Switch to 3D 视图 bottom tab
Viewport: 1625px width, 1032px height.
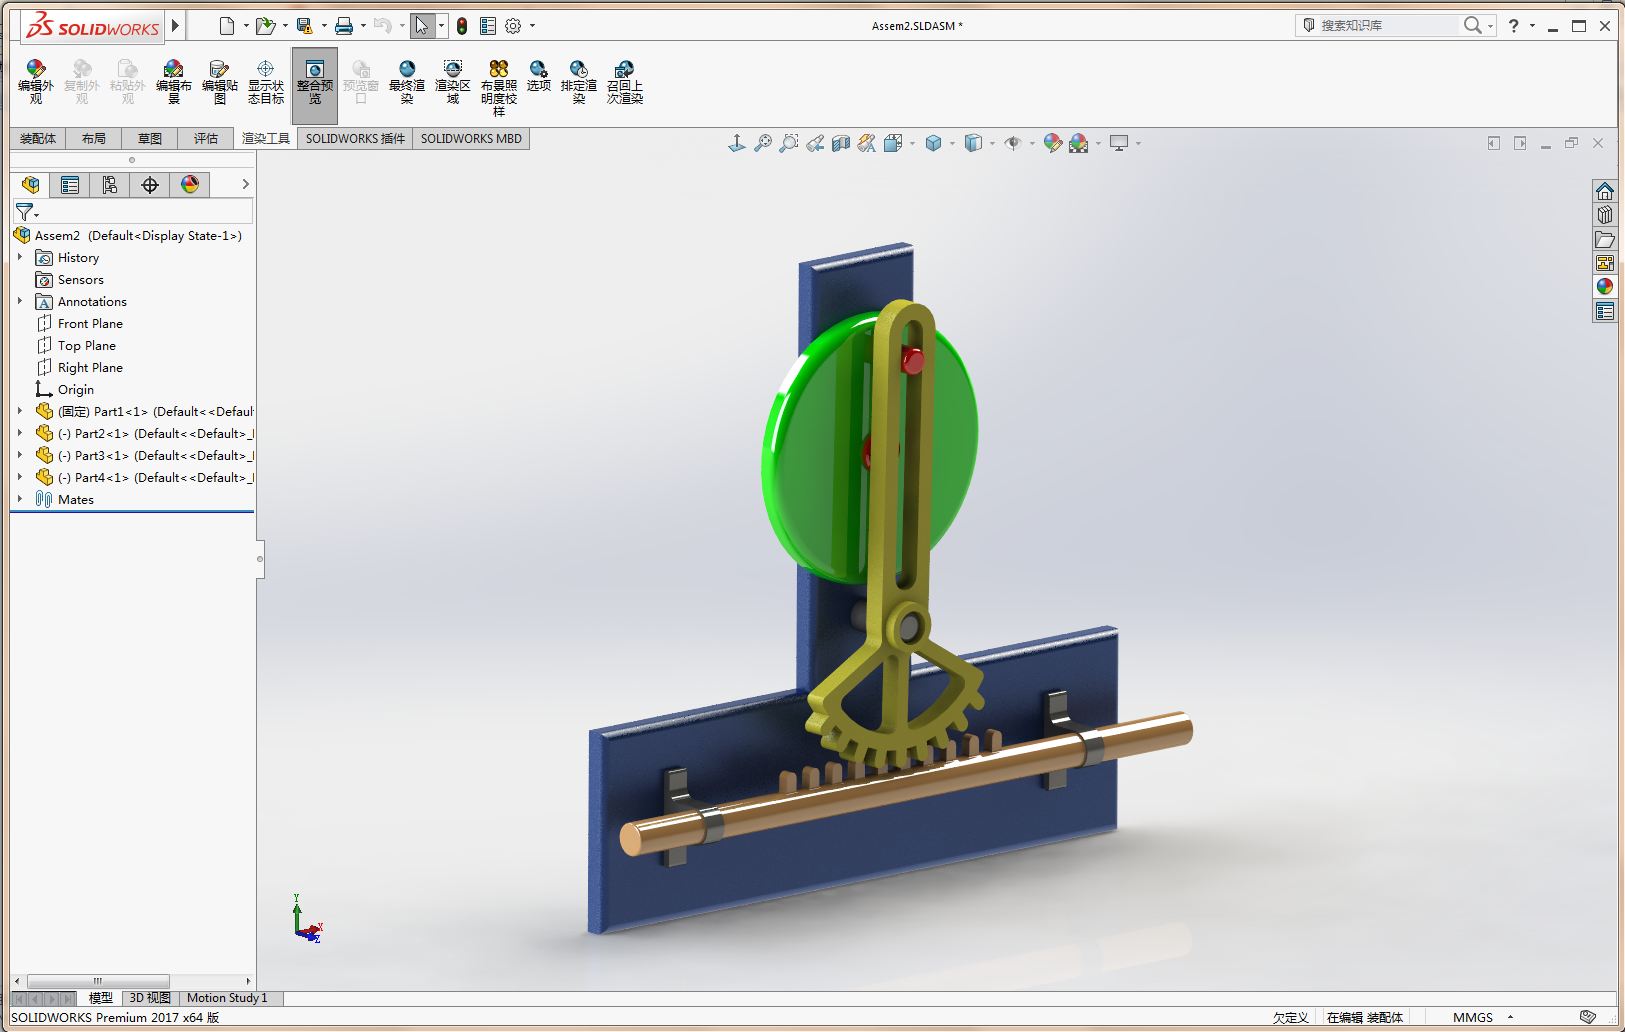(x=150, y=997)
